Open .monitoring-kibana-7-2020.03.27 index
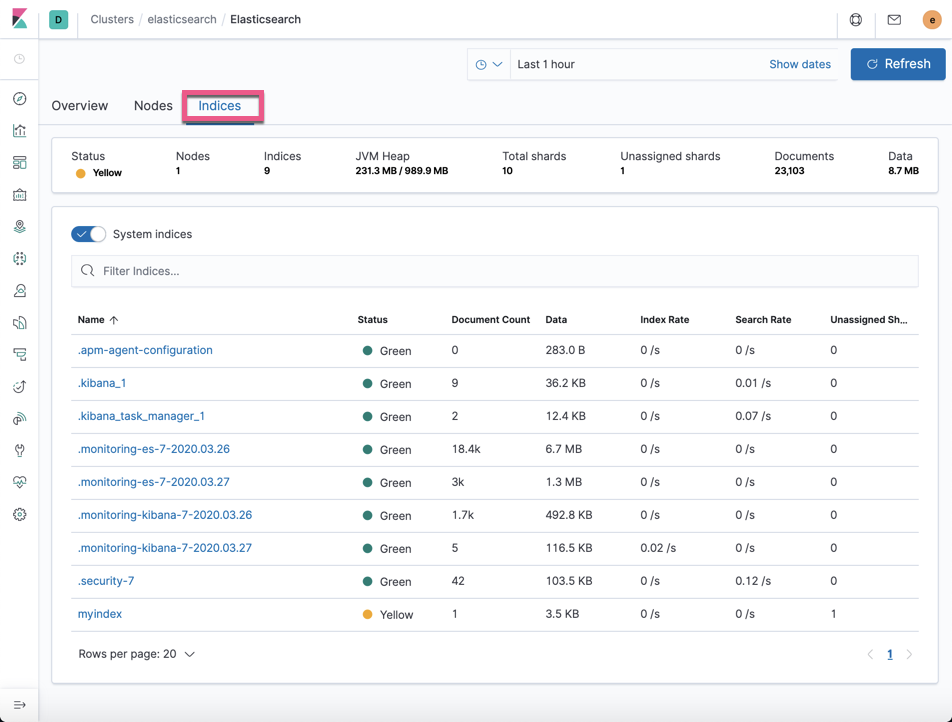952x722 pixels. click(165, 548)
